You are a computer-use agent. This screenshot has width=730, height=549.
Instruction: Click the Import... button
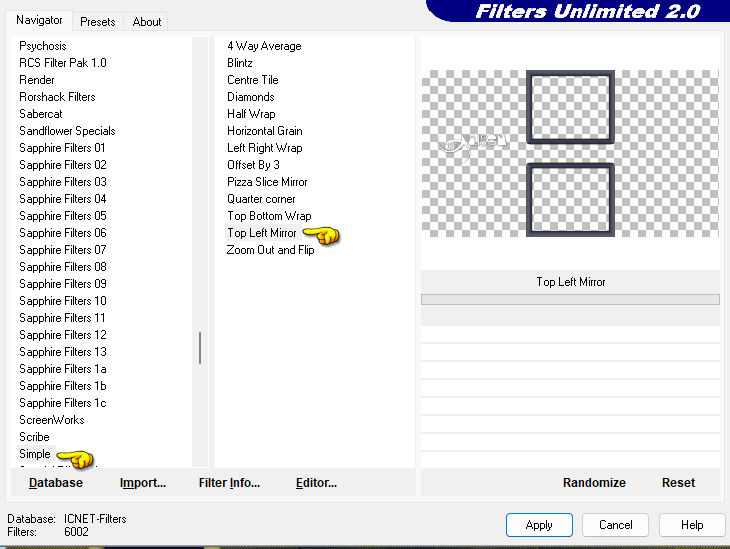143,483
